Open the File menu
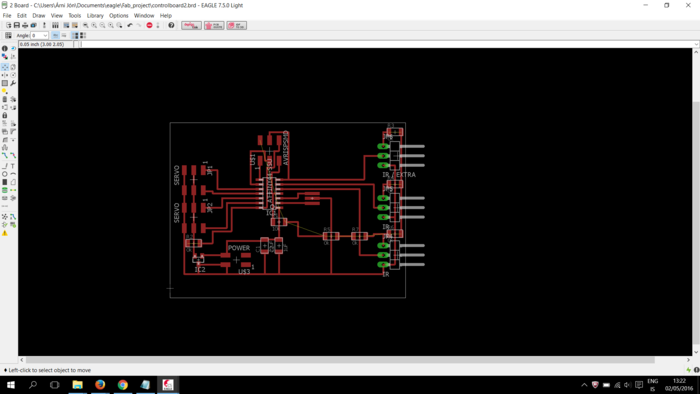700x394 pixels. (7, 15)
